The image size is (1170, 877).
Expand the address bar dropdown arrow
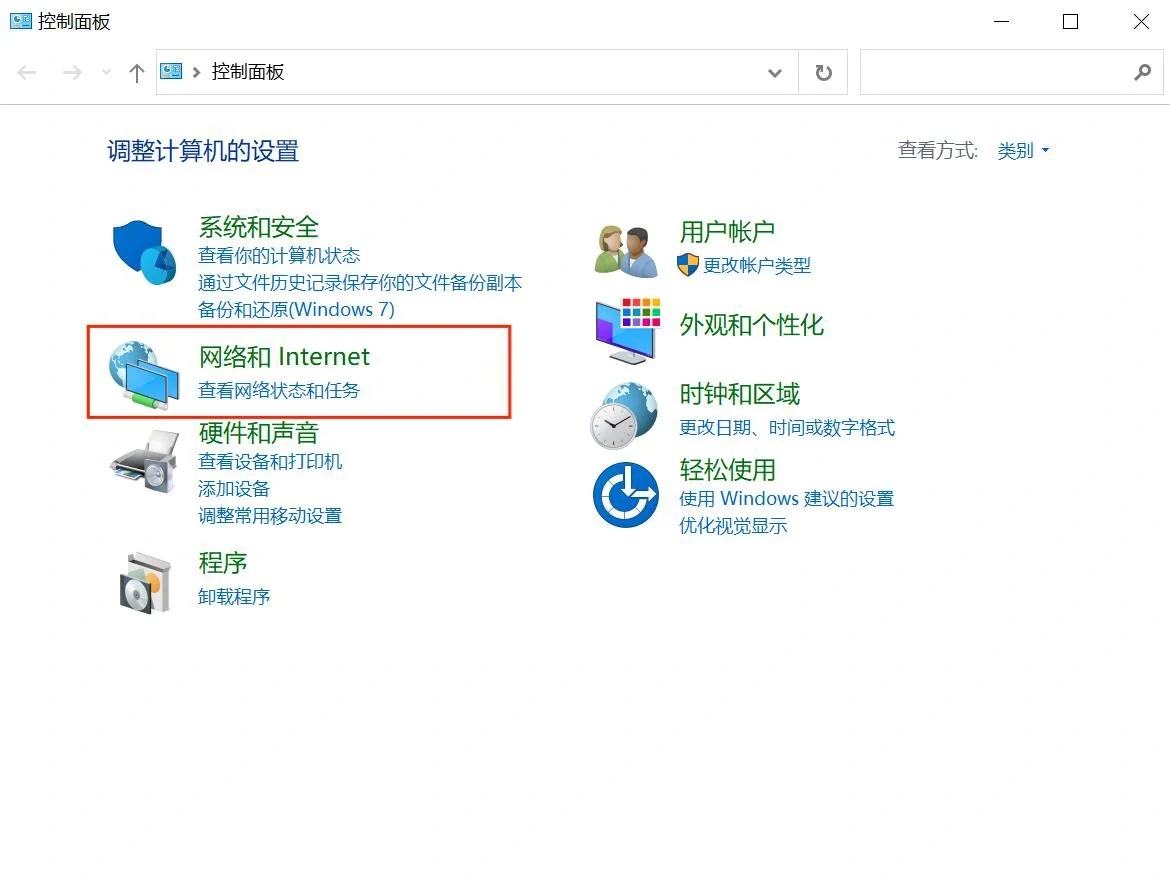tap(775, 72)
